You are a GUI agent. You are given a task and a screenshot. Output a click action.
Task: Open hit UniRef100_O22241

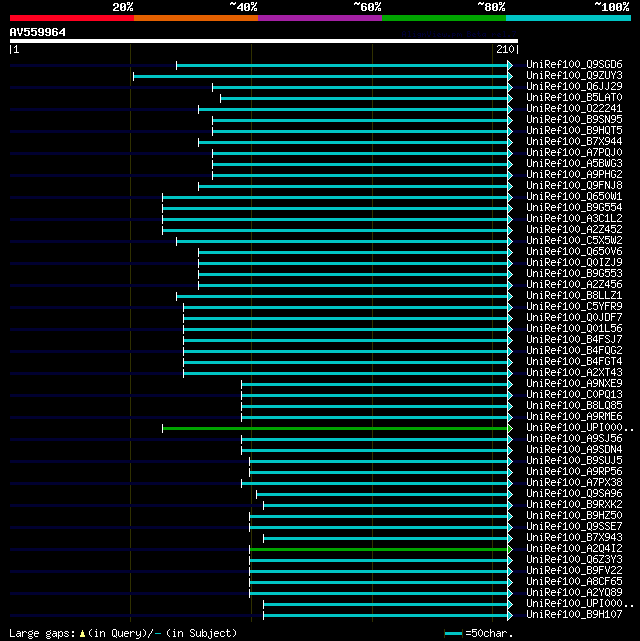click(574, 109)
